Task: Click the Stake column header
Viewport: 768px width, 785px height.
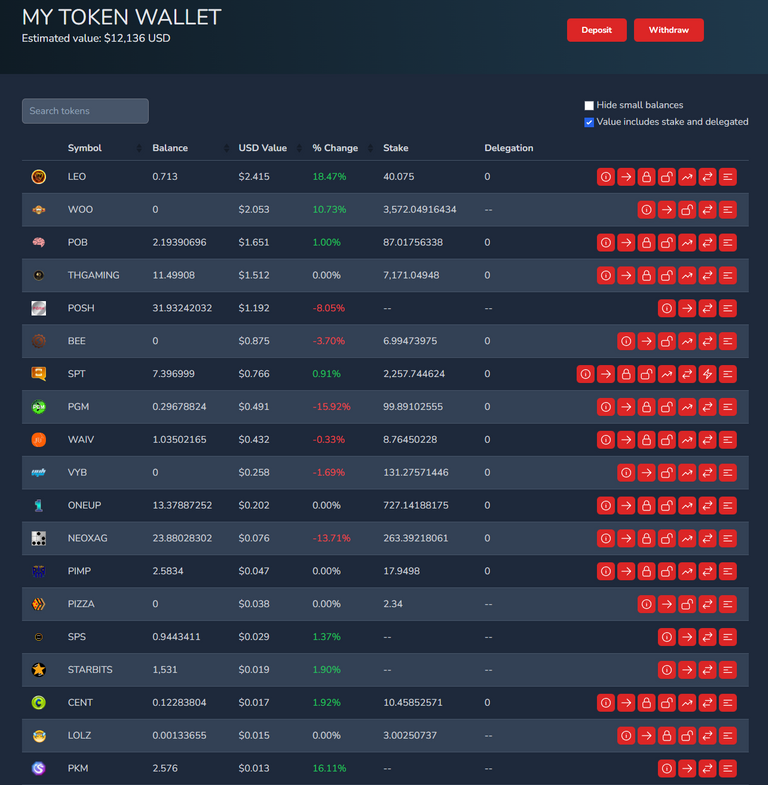Action: pos(396,148)
